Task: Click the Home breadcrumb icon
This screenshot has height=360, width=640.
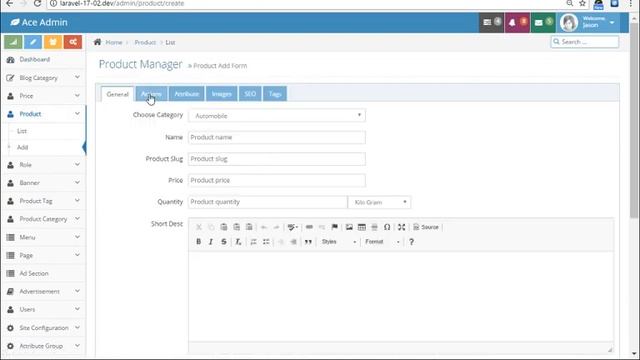Action: 98,42
